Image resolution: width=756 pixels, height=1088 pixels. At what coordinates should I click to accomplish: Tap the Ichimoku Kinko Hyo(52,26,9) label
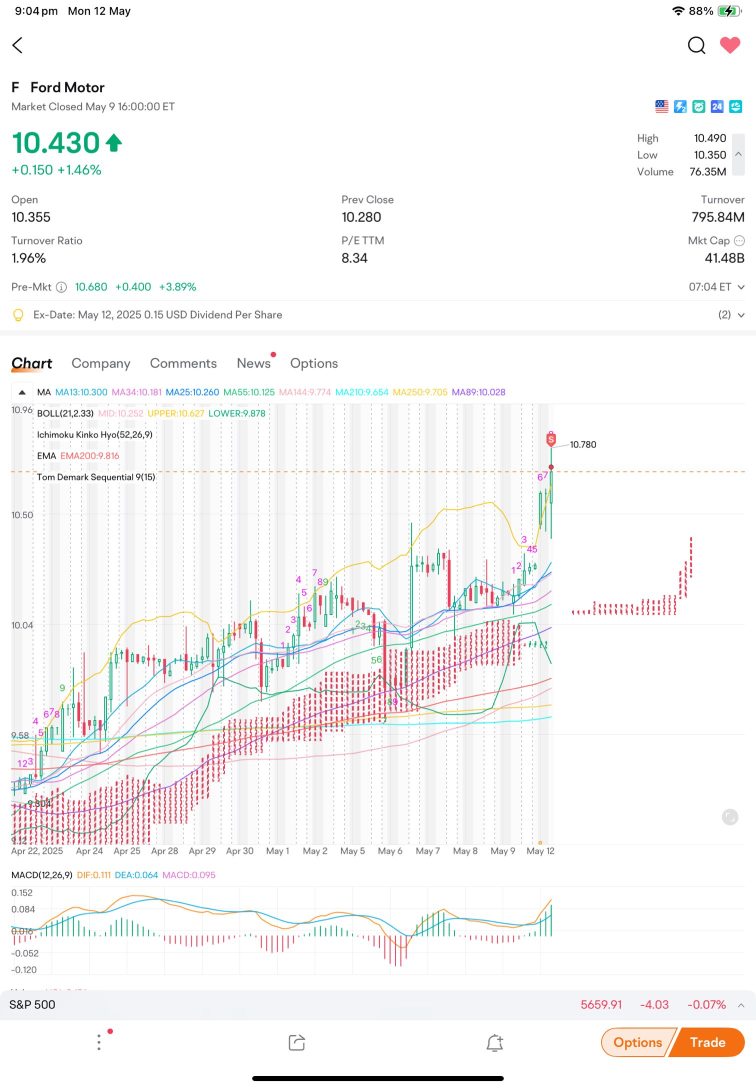(95, 435)
